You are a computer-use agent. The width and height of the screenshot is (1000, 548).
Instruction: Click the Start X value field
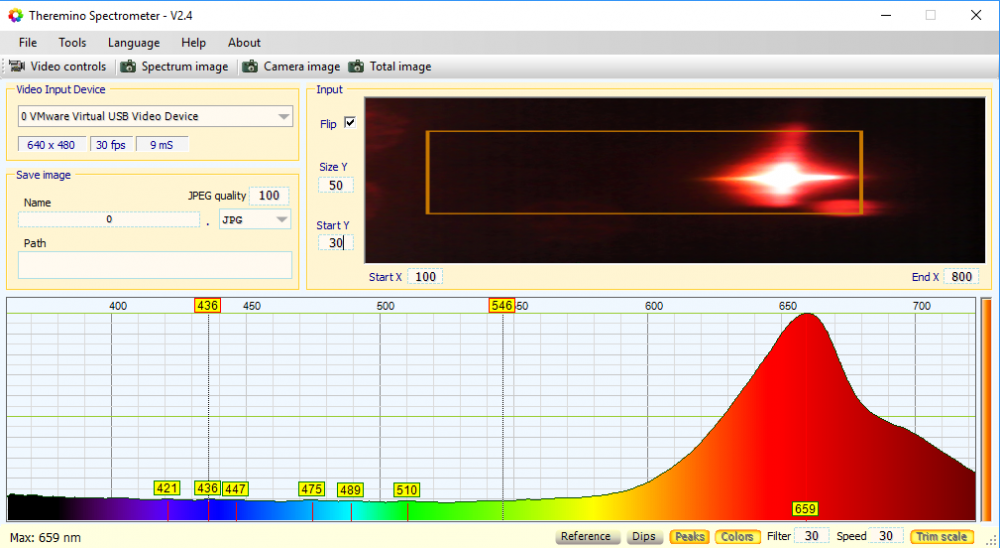point(425,277)
